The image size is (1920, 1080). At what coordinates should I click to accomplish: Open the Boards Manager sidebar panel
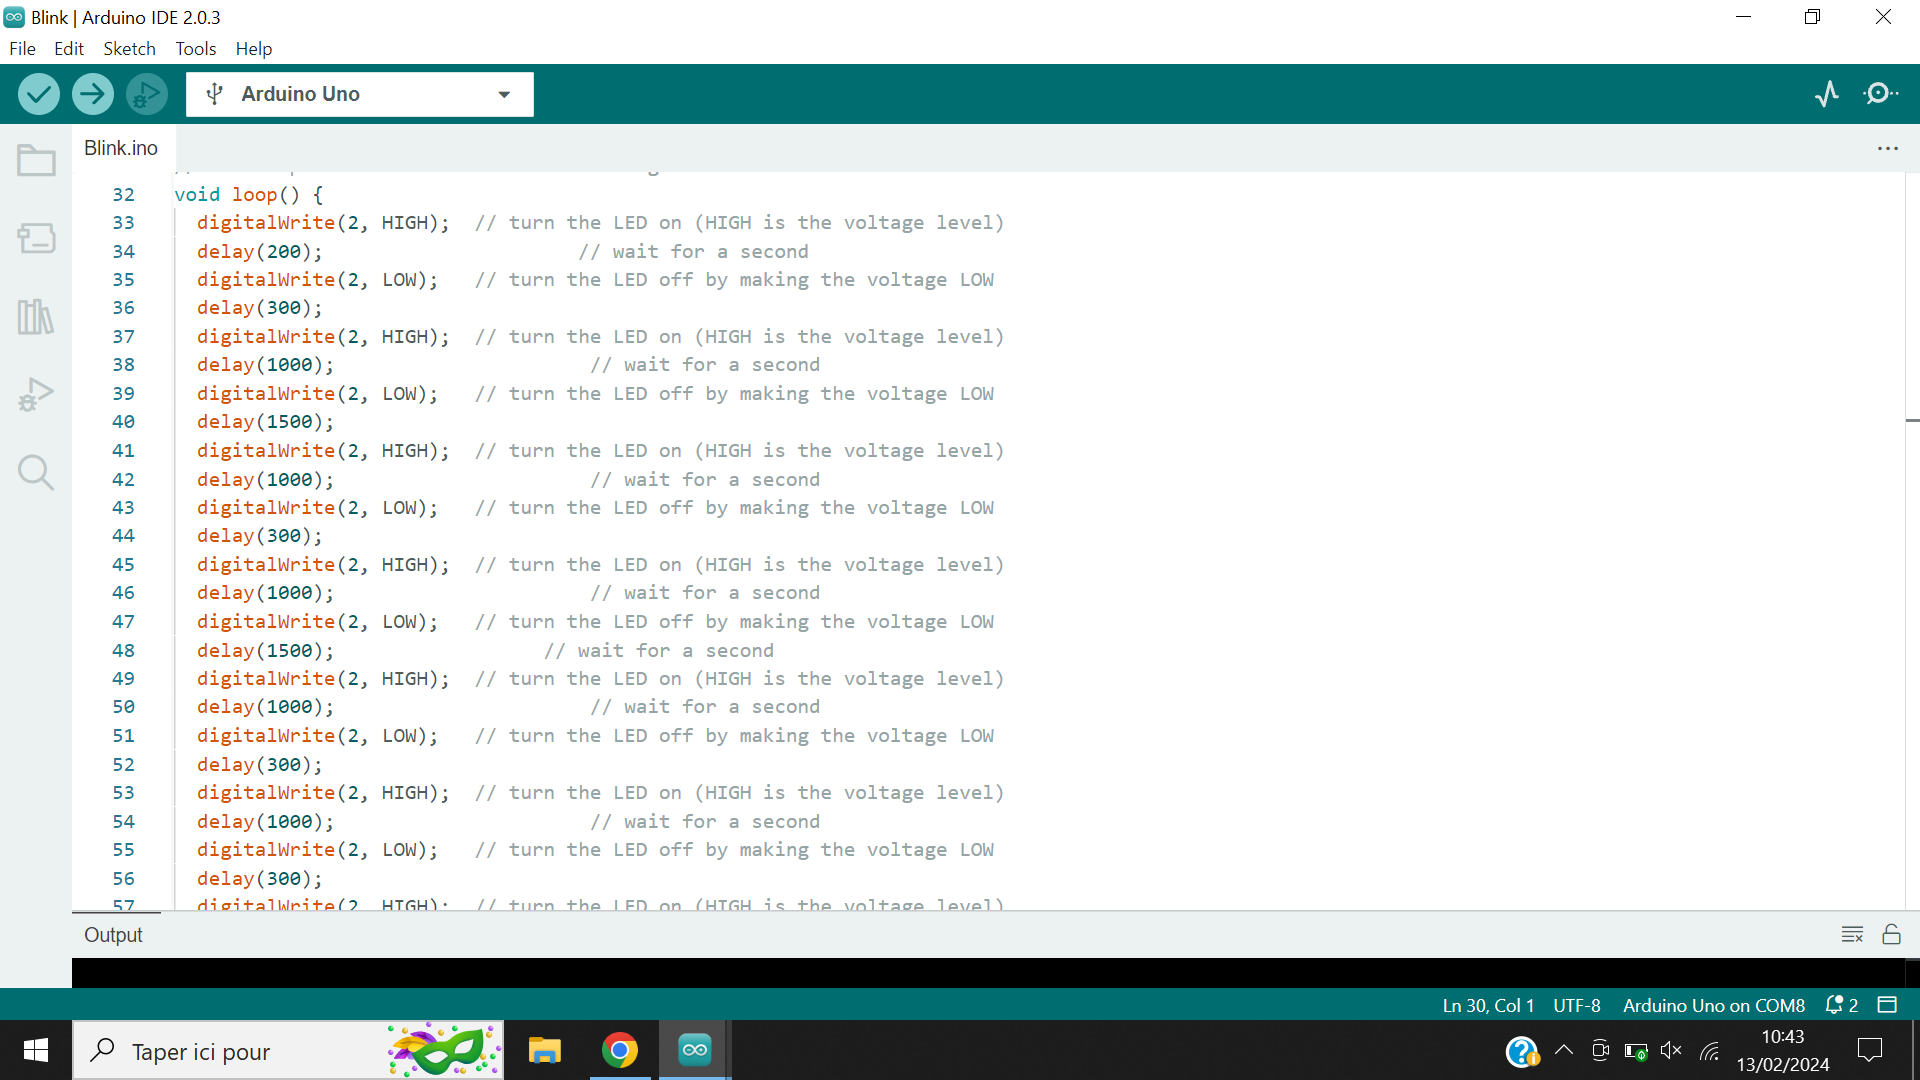pyautogui.click(x=36, y=238)
